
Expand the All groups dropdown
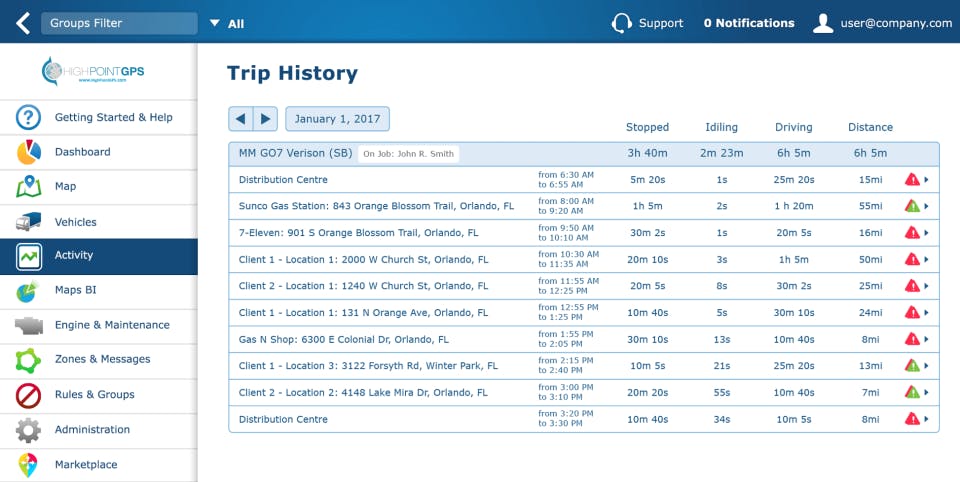point(227,24)
